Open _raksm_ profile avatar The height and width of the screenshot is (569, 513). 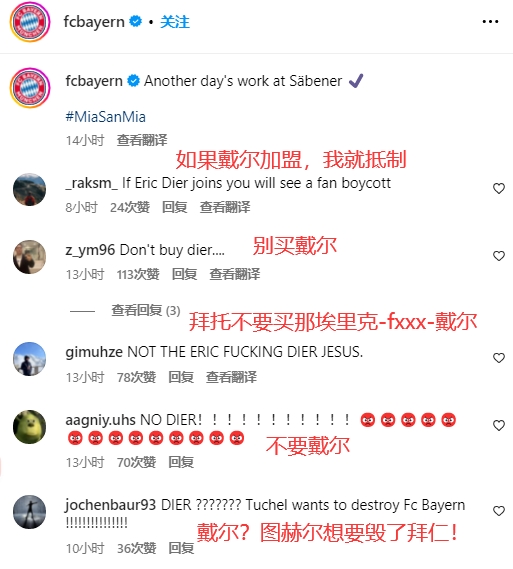[x=29, y=189]
